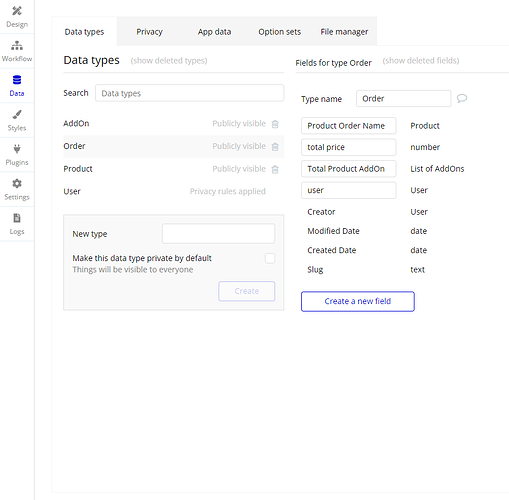Open the Logs document icon
The height and width of the screenshot is (500, 509).
click(x=17, y=218)
